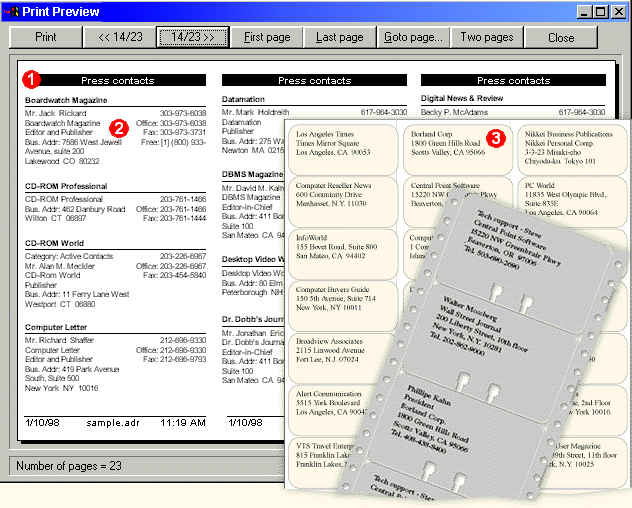Click the Number of pages = 23 status

[69, 466]
